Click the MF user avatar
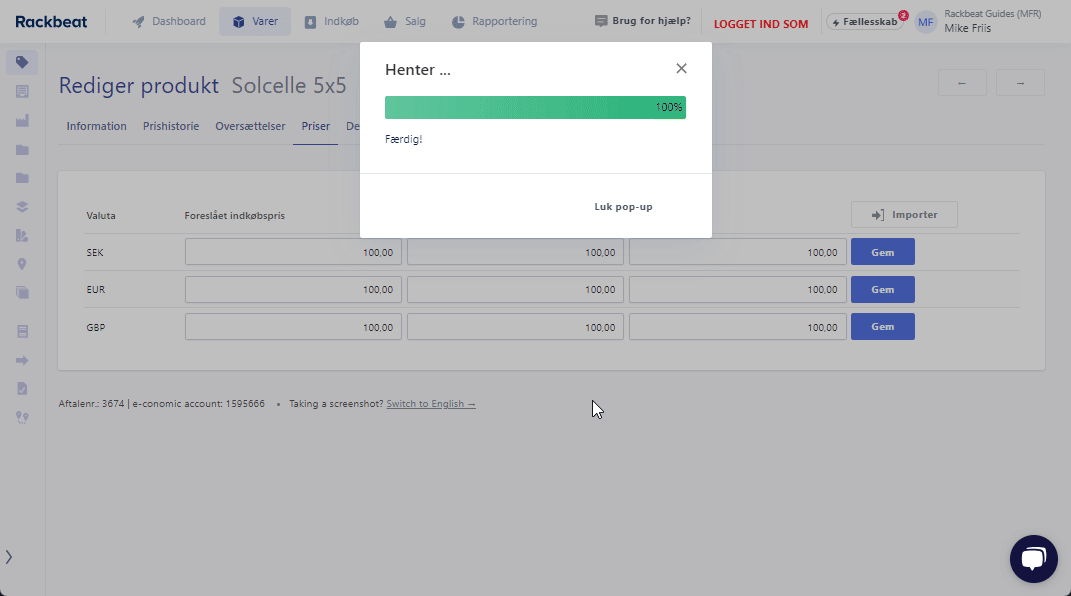The image size is (1071, 596). pos(926,22)
